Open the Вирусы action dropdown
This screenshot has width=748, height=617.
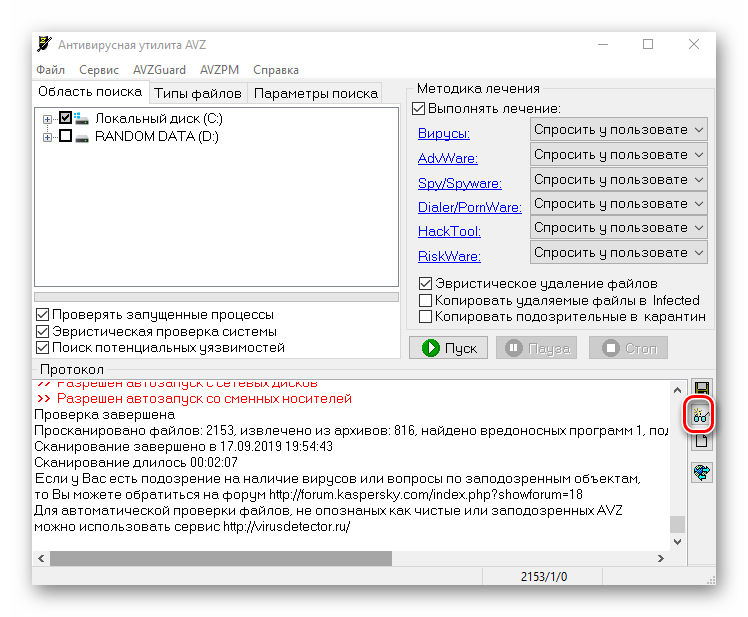click(618, 129)
